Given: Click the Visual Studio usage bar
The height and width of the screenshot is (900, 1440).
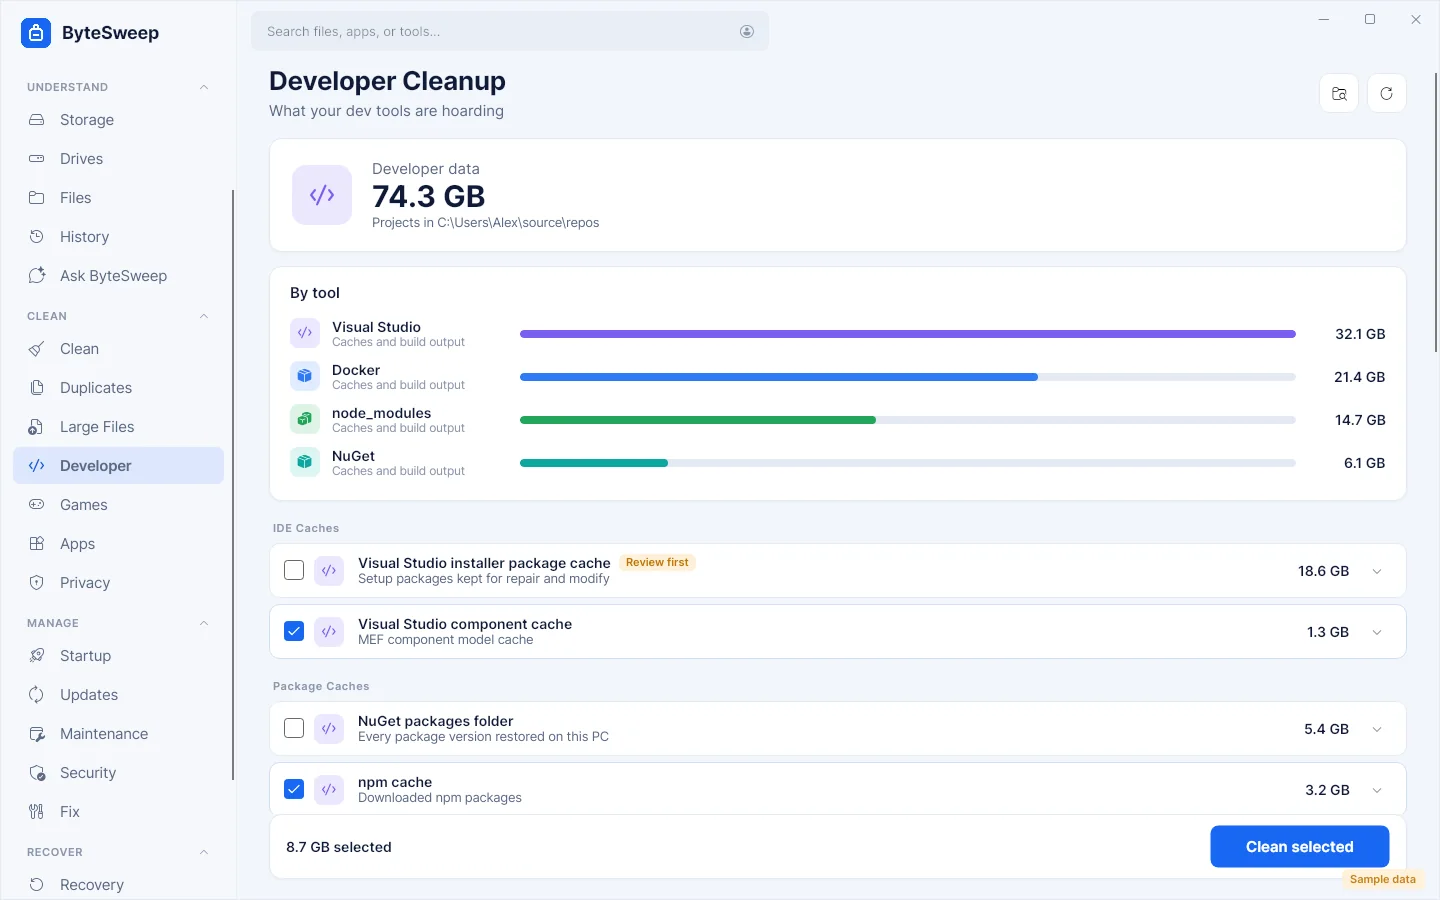Looking at the screenshot, I should click(x=908, y=334).
